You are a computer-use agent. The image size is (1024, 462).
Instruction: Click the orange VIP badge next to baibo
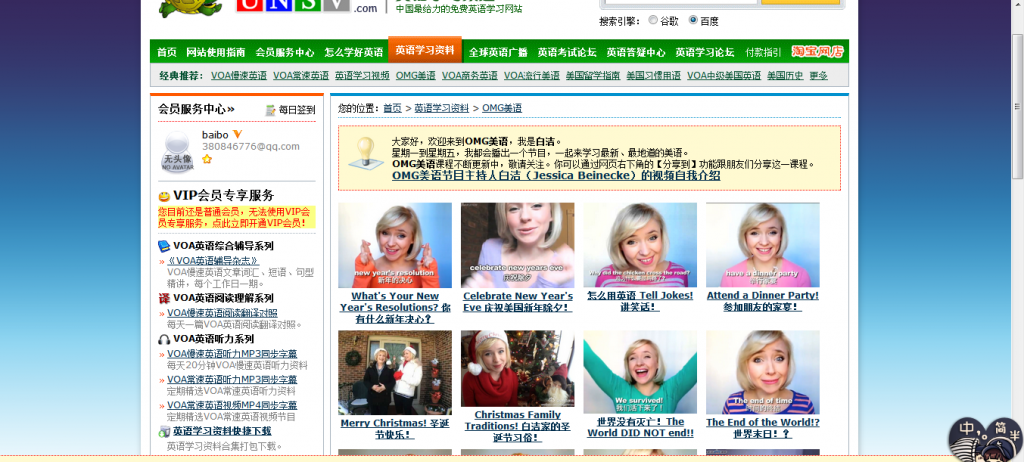coord(238,134)
